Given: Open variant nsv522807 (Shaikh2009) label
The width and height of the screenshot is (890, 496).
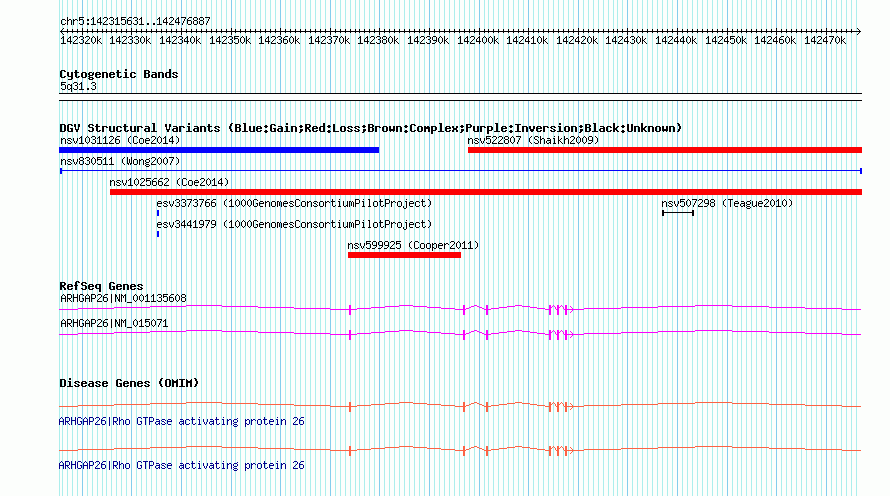Looking at the screenshot, I should 533,140.
